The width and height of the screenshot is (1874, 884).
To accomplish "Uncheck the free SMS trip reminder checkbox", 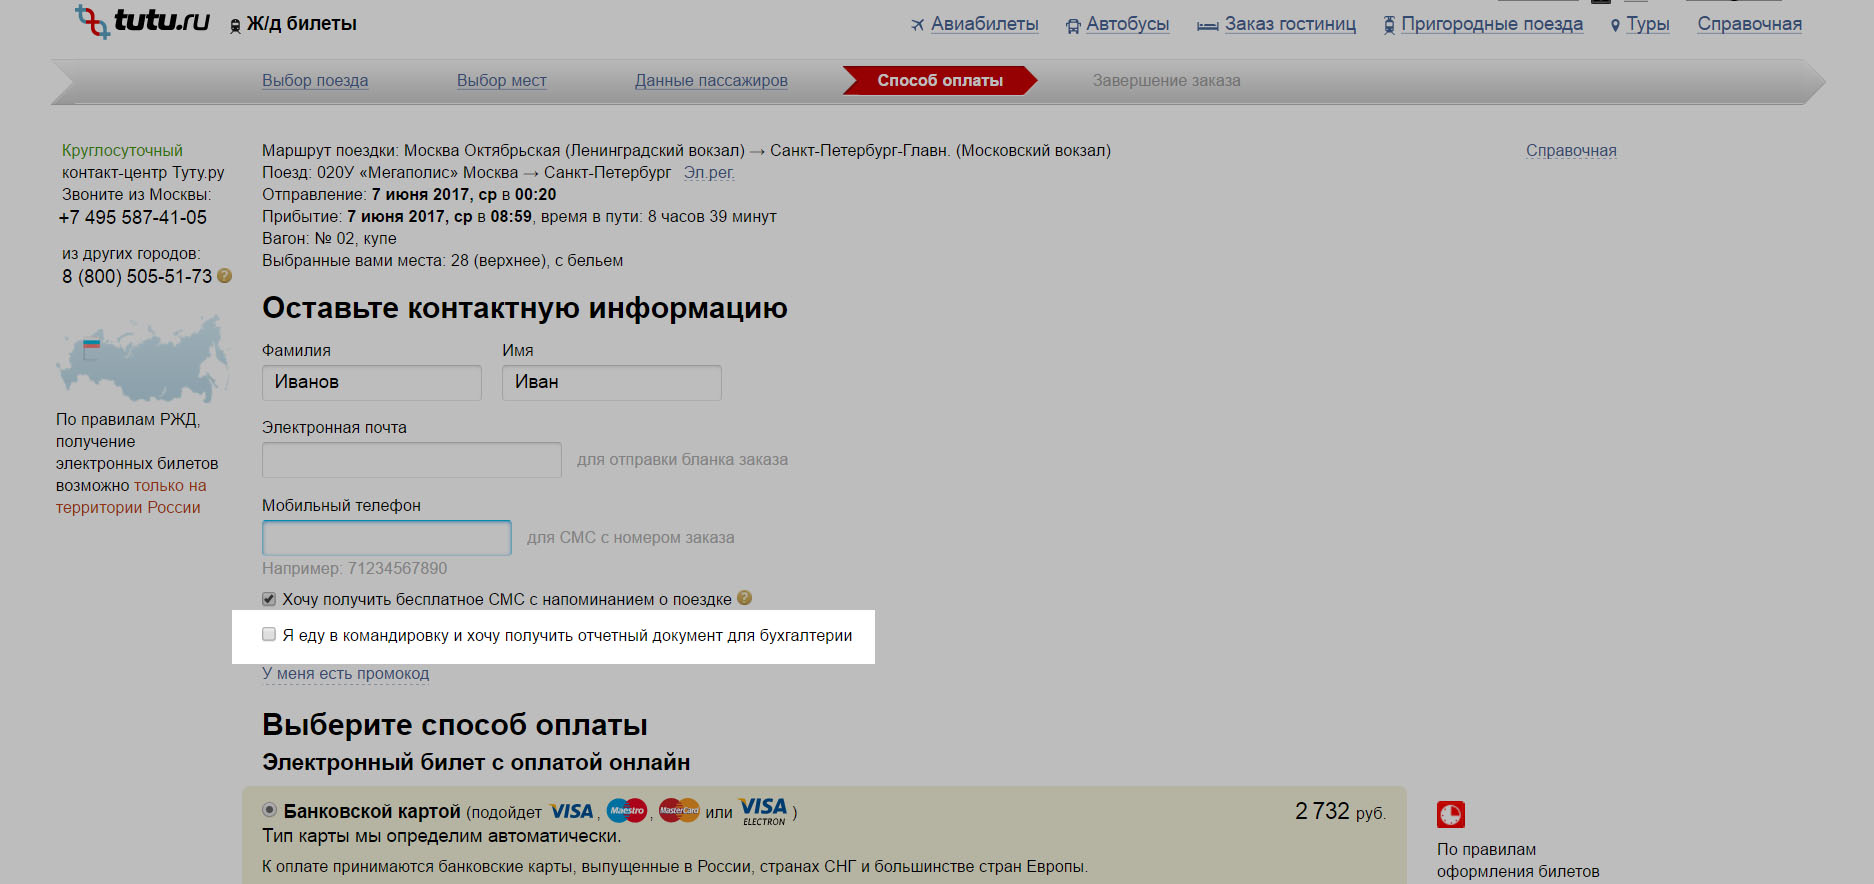I will 269,599.
